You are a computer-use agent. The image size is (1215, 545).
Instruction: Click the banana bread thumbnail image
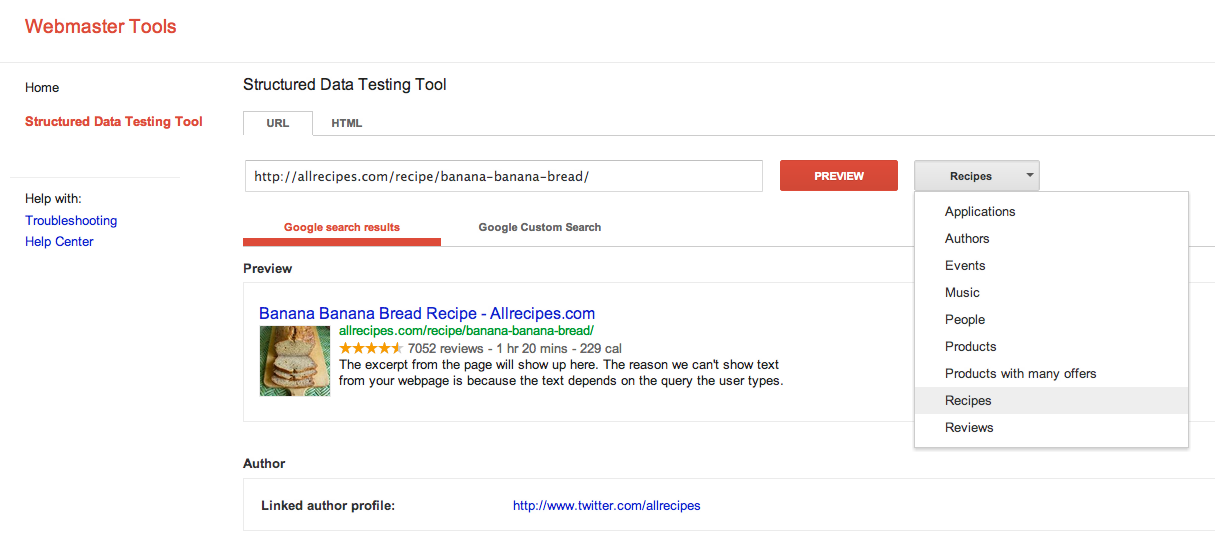pos(294,360)
